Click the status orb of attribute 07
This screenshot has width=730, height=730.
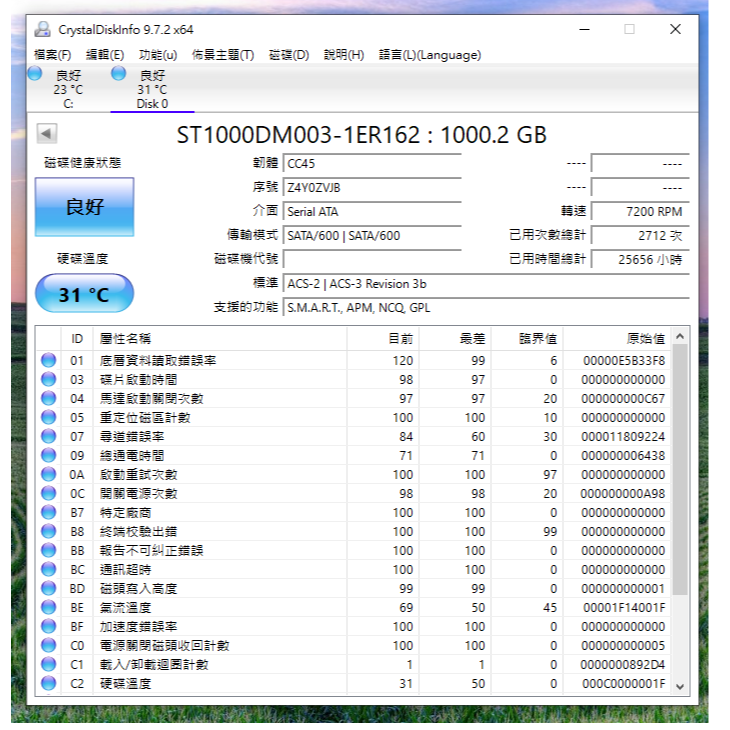(x=48, y=437)
